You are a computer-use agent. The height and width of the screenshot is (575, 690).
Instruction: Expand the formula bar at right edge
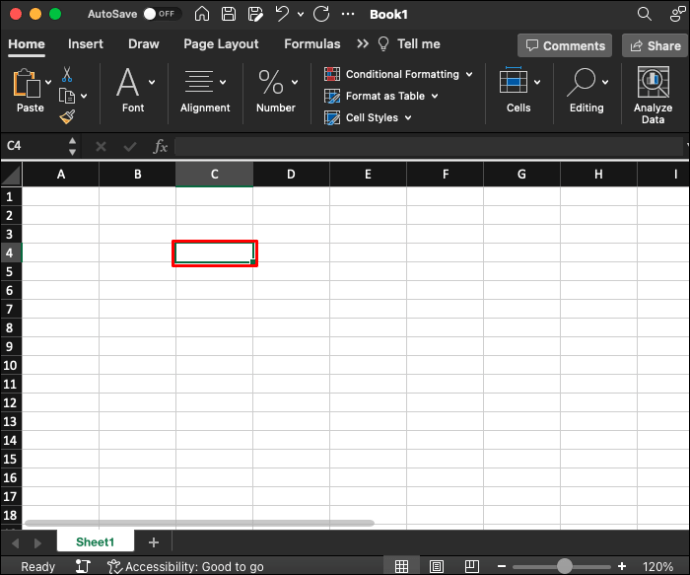687,144
